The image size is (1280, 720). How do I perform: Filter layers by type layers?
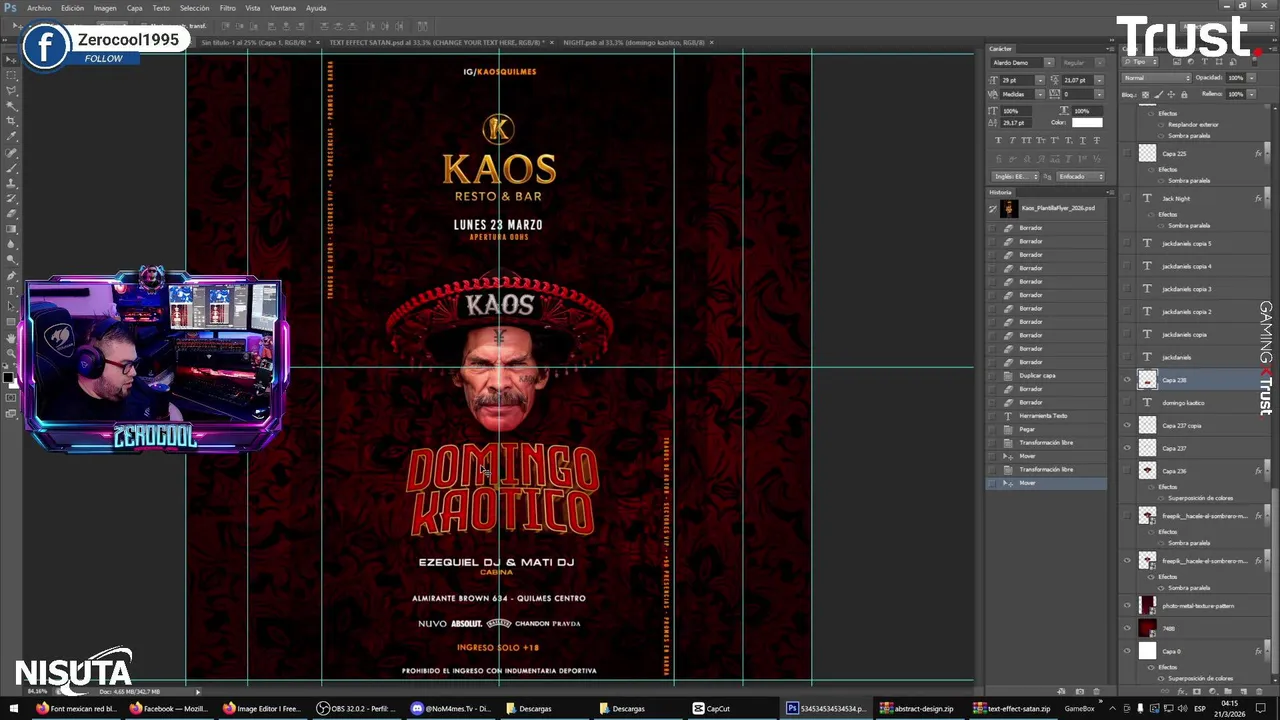1205,62
